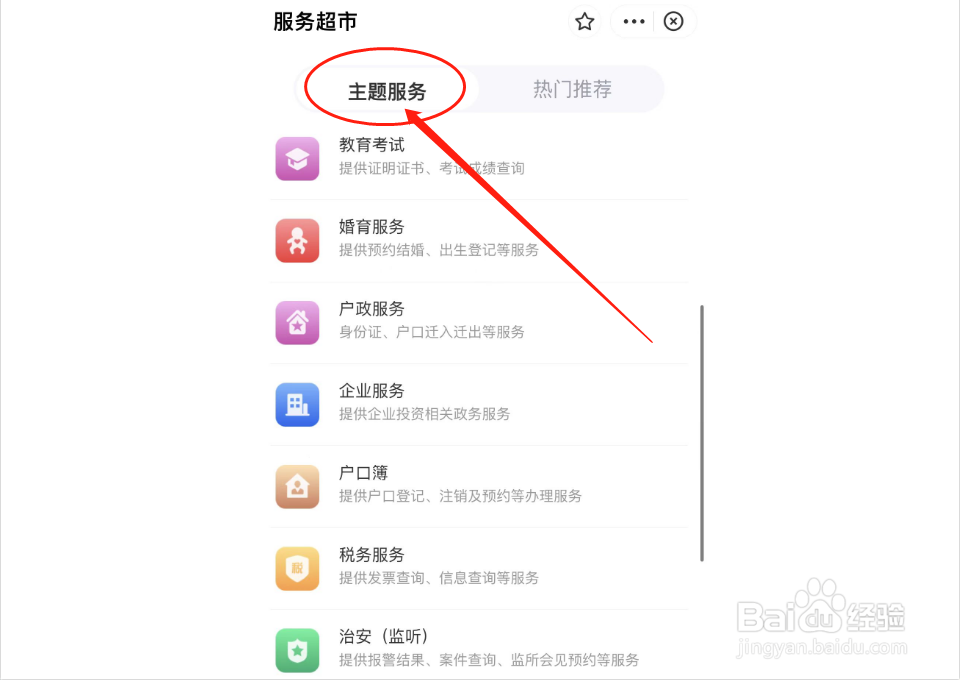Click the 户口簿 house person icon
The image size is (960, 680).
point(297,487)
